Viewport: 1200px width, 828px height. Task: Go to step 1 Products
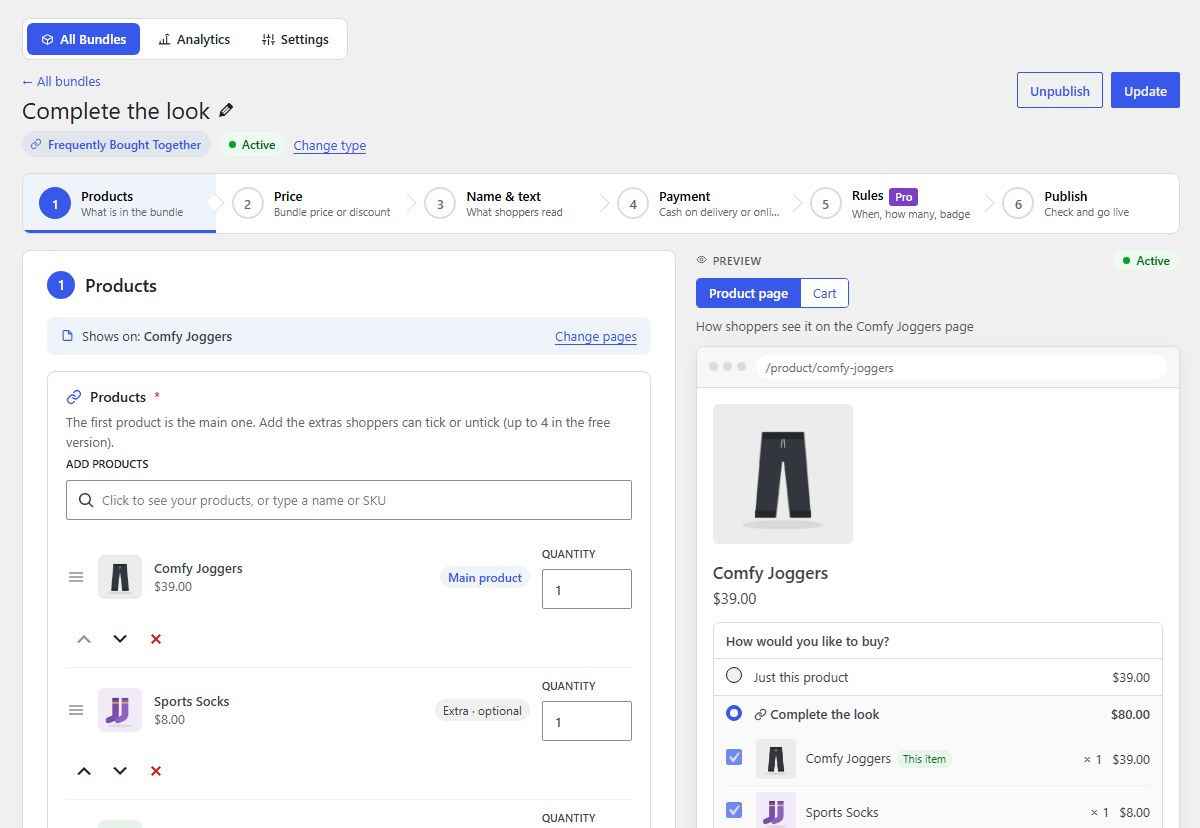click(120, 204)
